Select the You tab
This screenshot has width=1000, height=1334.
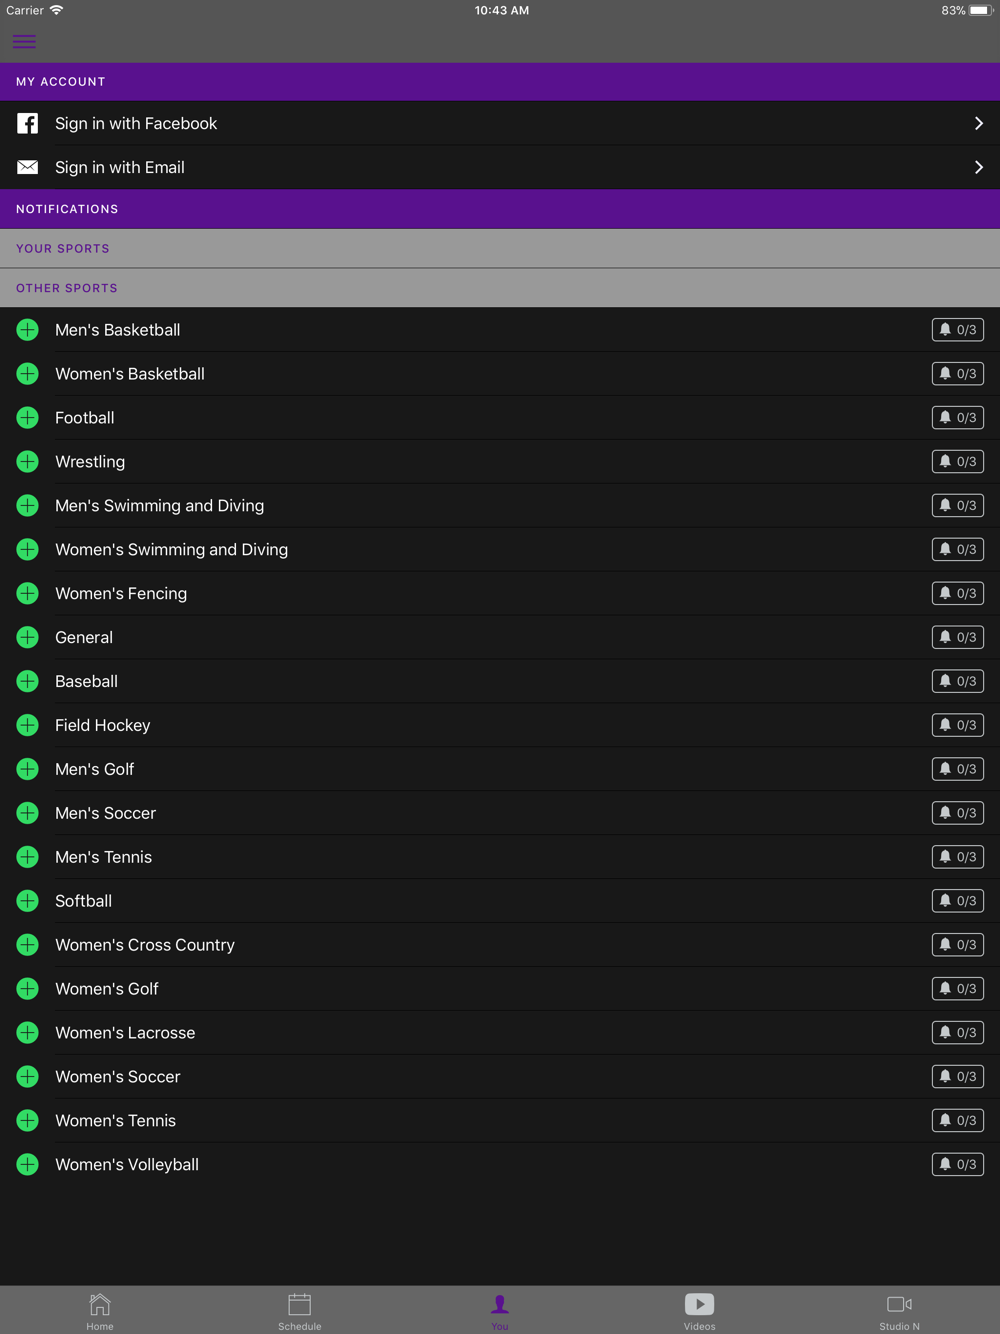coord(500,1311)
